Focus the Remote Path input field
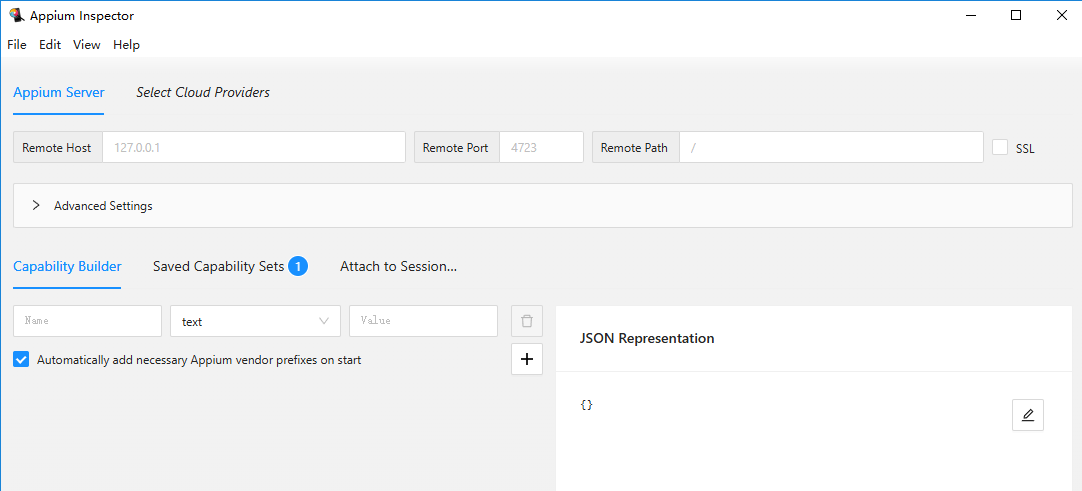Image resolution: width=1082 pixels, height=491 pixels. pyautogui.click(x=832, y=148)
